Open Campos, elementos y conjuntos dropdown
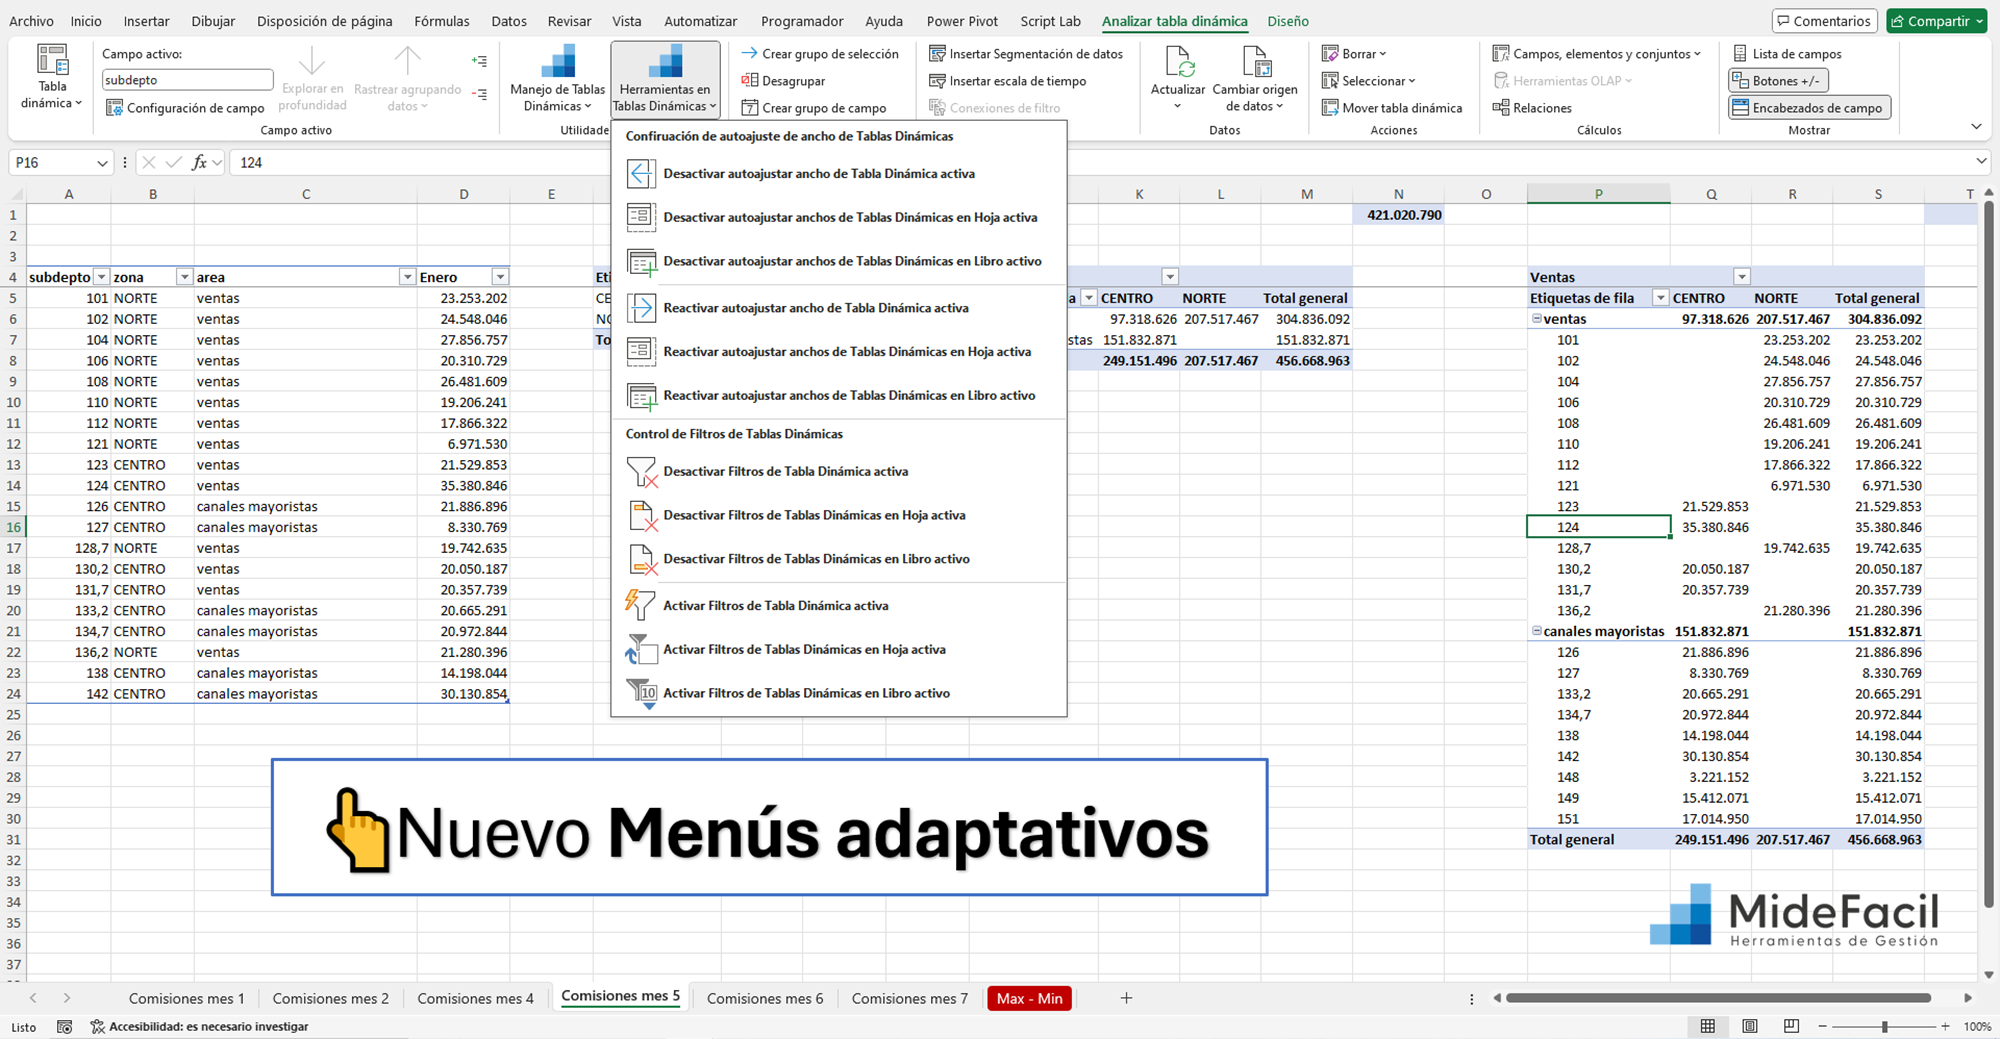 (1597, 54)
